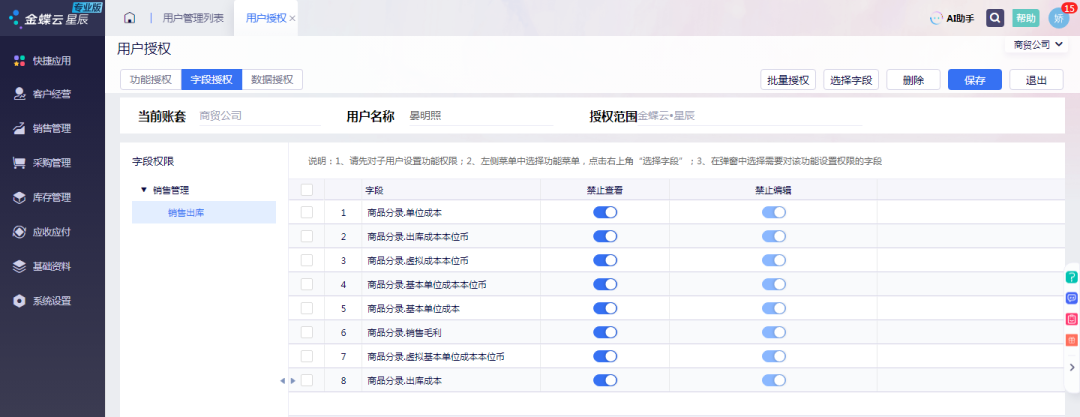Image resolution: width=1080 pixels, height=417 pixels.
Task: Close the 用户授权 tab
Action: (x=293, y=19)
